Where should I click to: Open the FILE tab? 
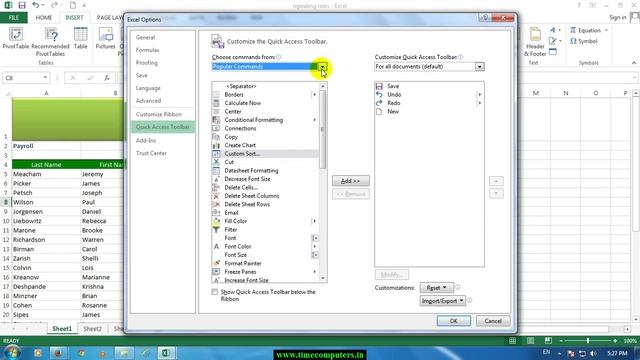coord(13,18)
